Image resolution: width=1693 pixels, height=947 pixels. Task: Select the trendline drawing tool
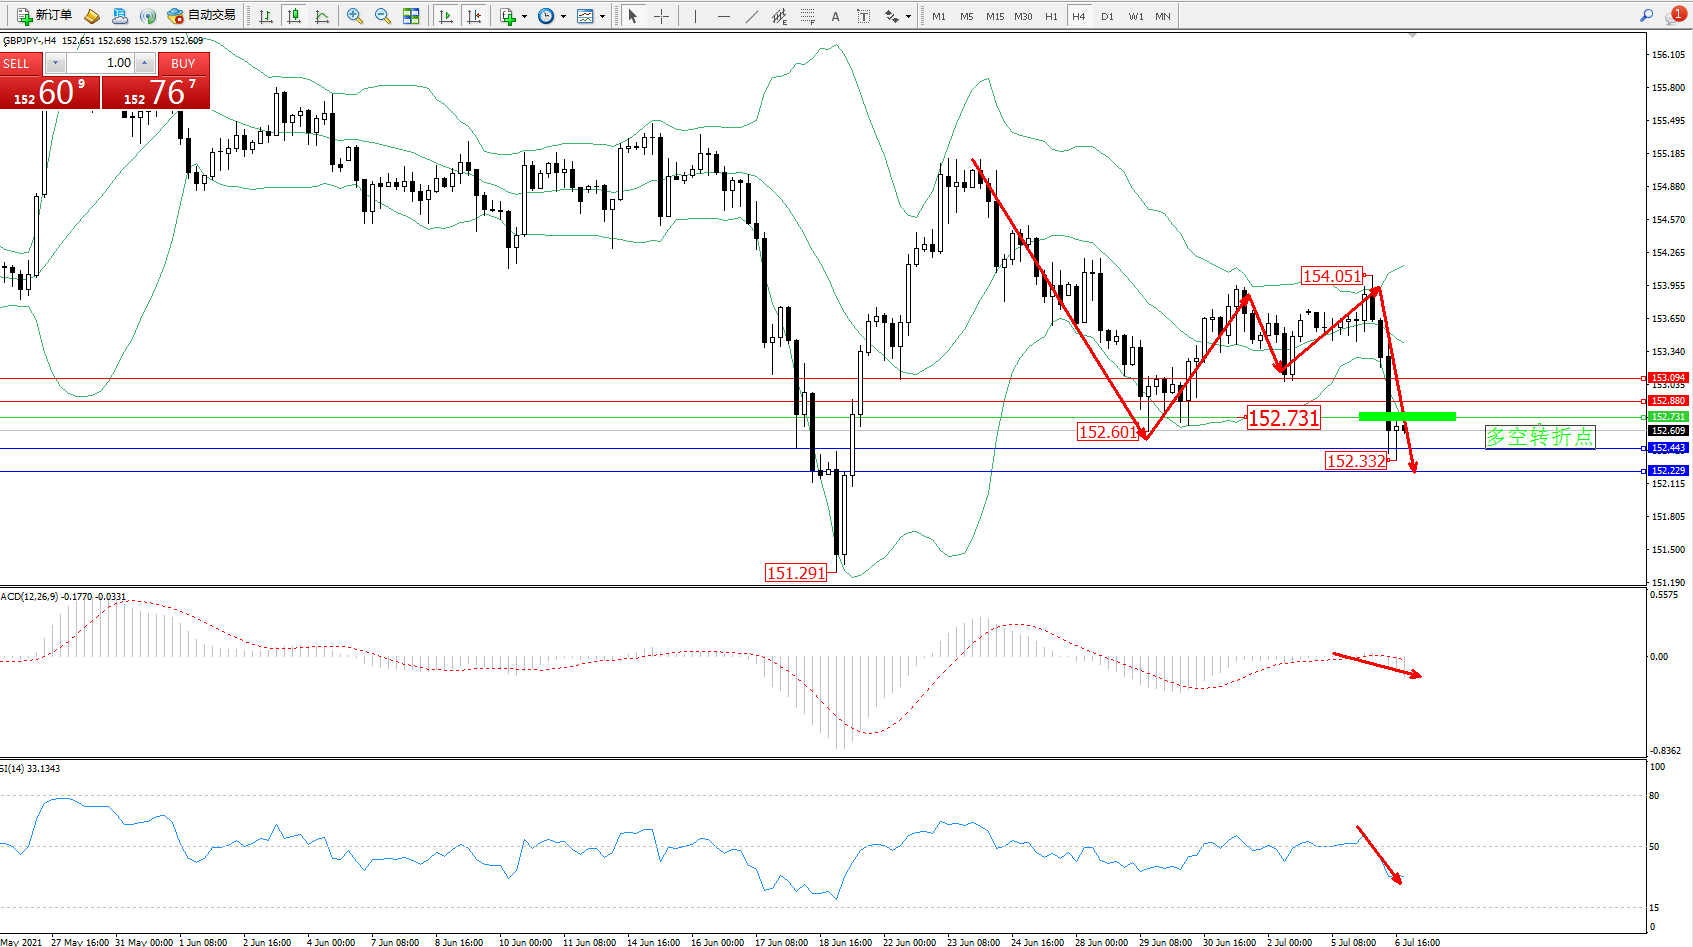coord(752,16)
